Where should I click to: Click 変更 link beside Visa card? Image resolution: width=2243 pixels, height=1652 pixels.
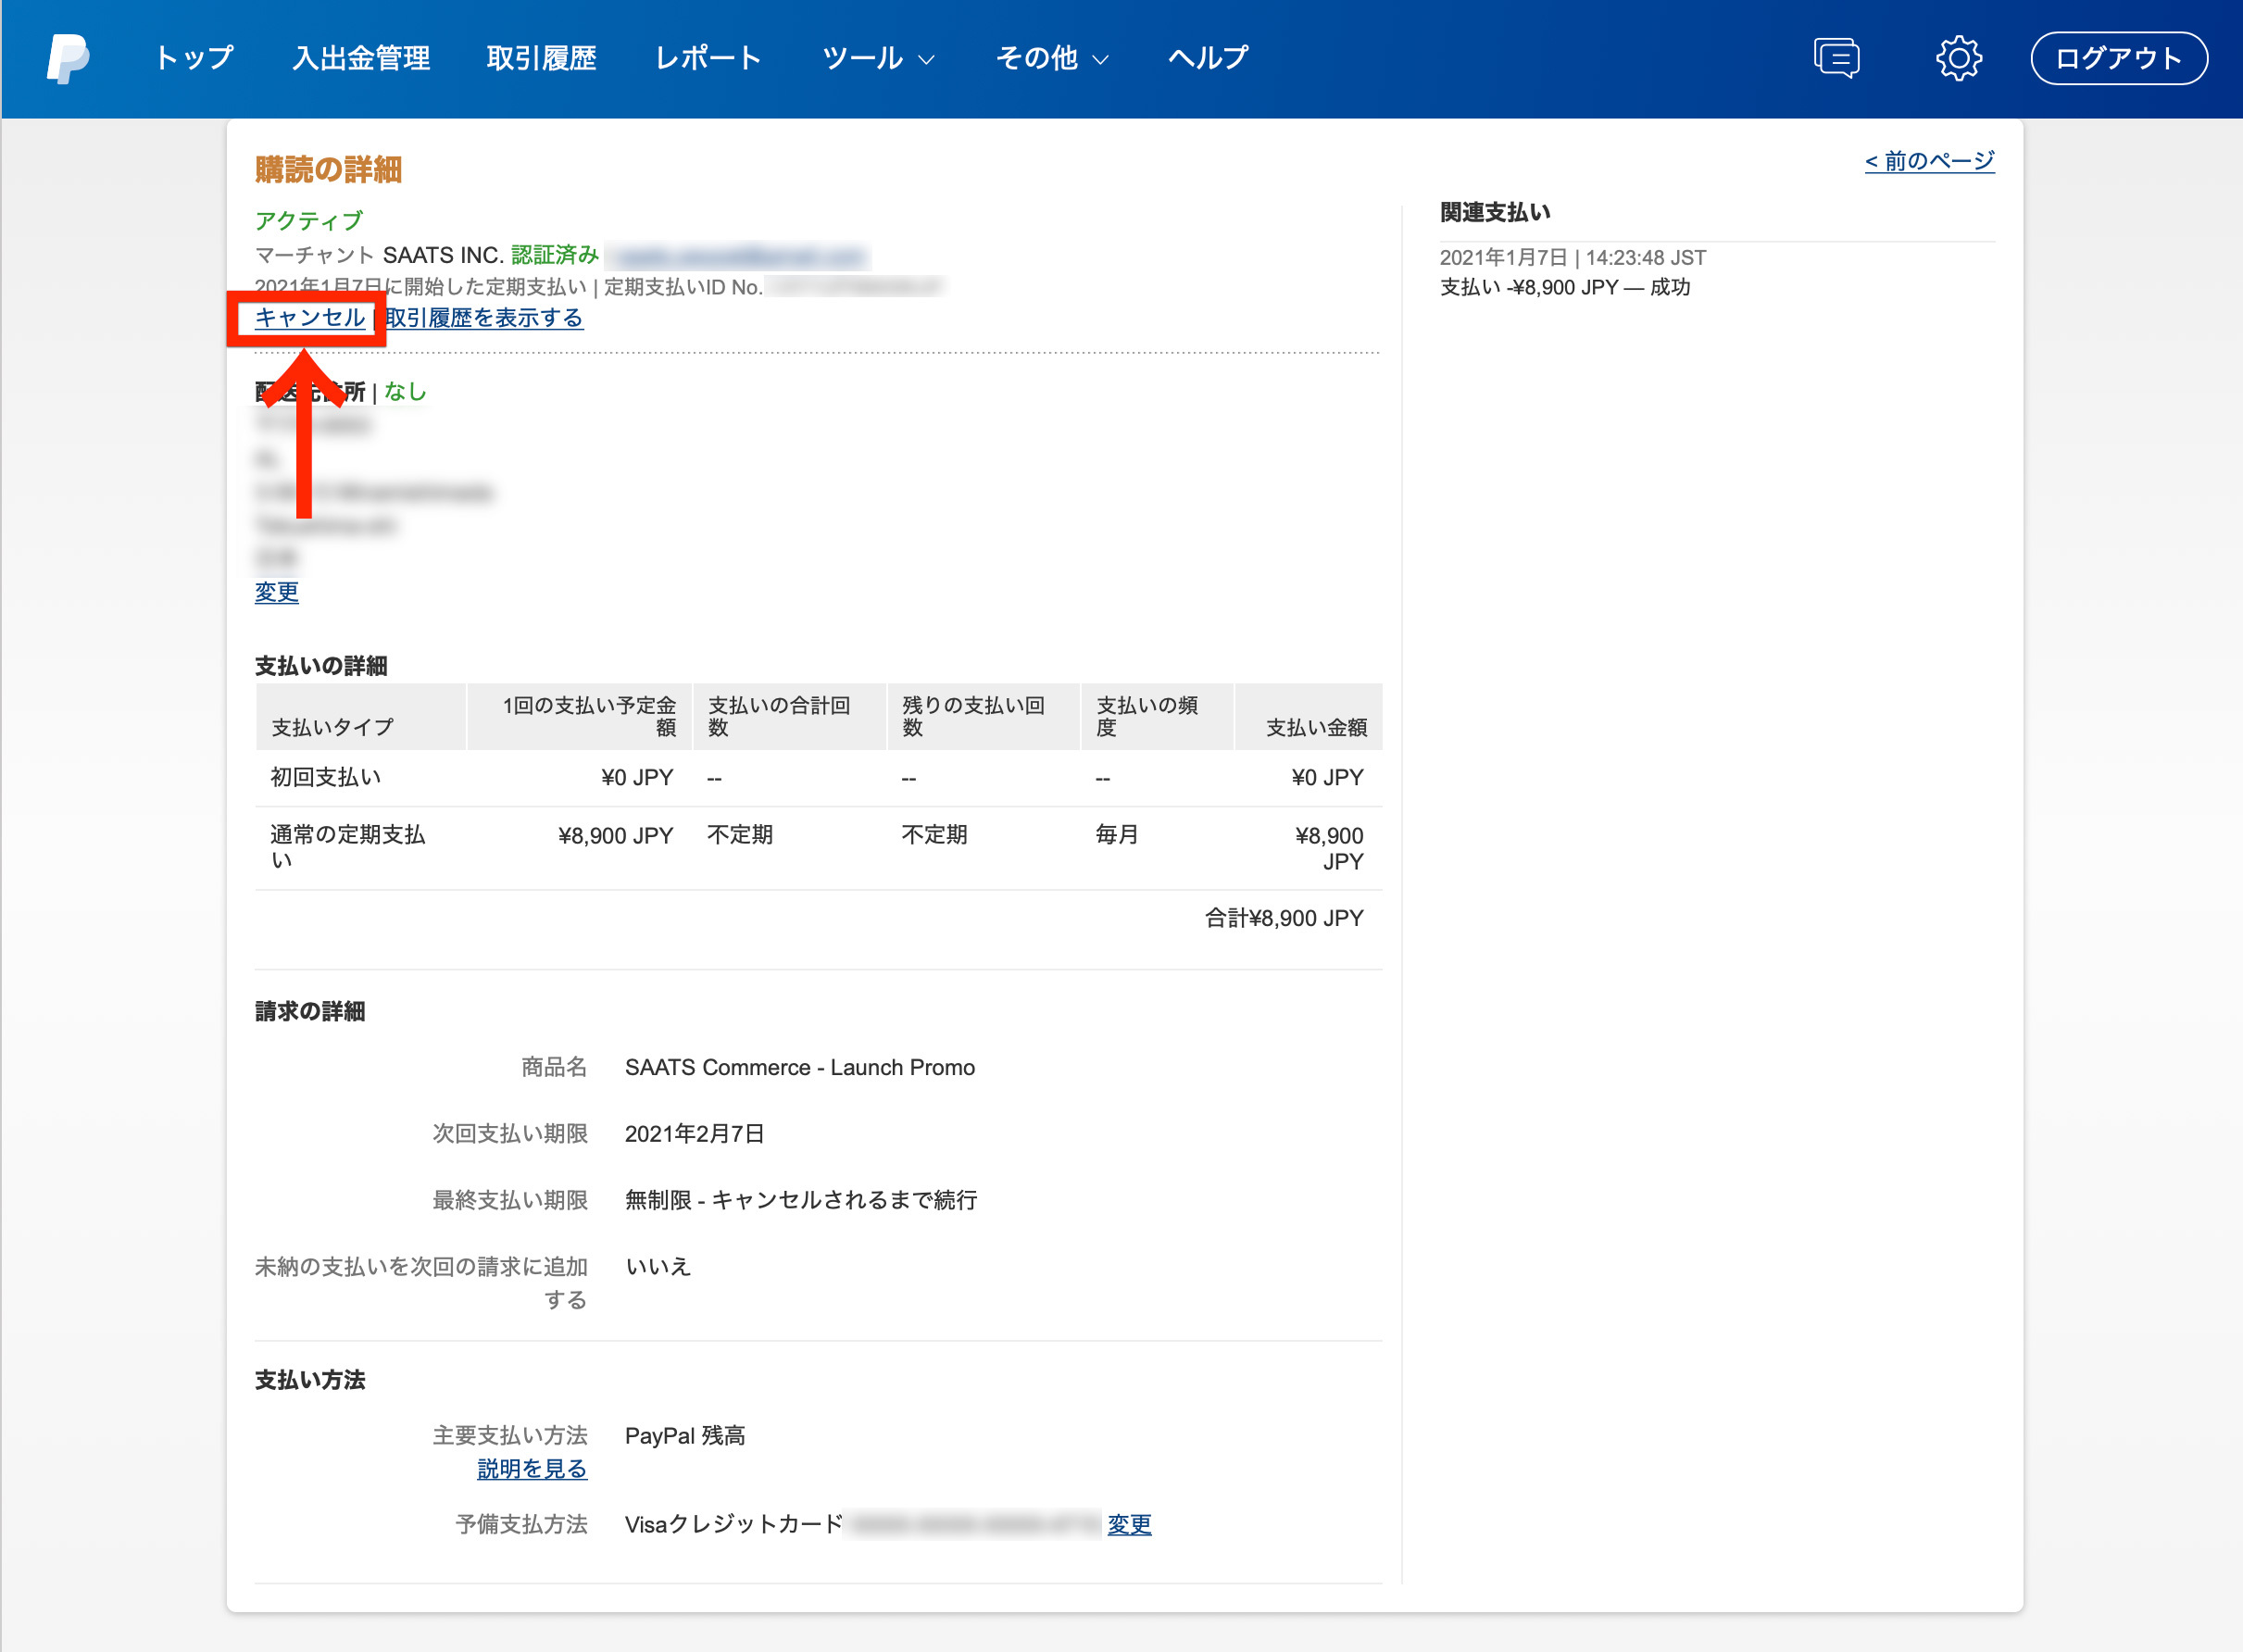tap(1129, 1524)
